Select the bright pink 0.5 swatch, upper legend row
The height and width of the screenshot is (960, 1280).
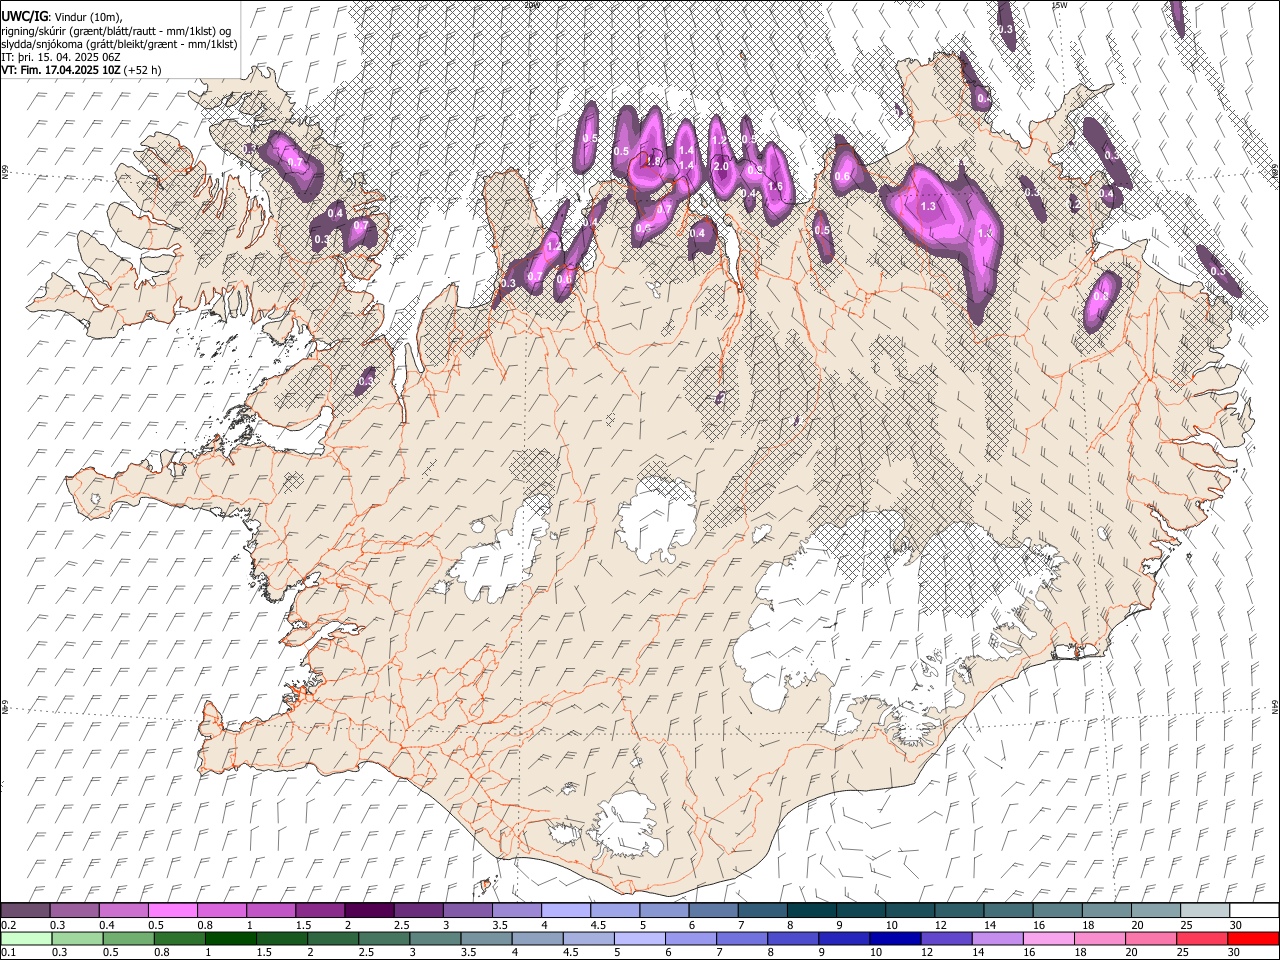pos(173,910)
